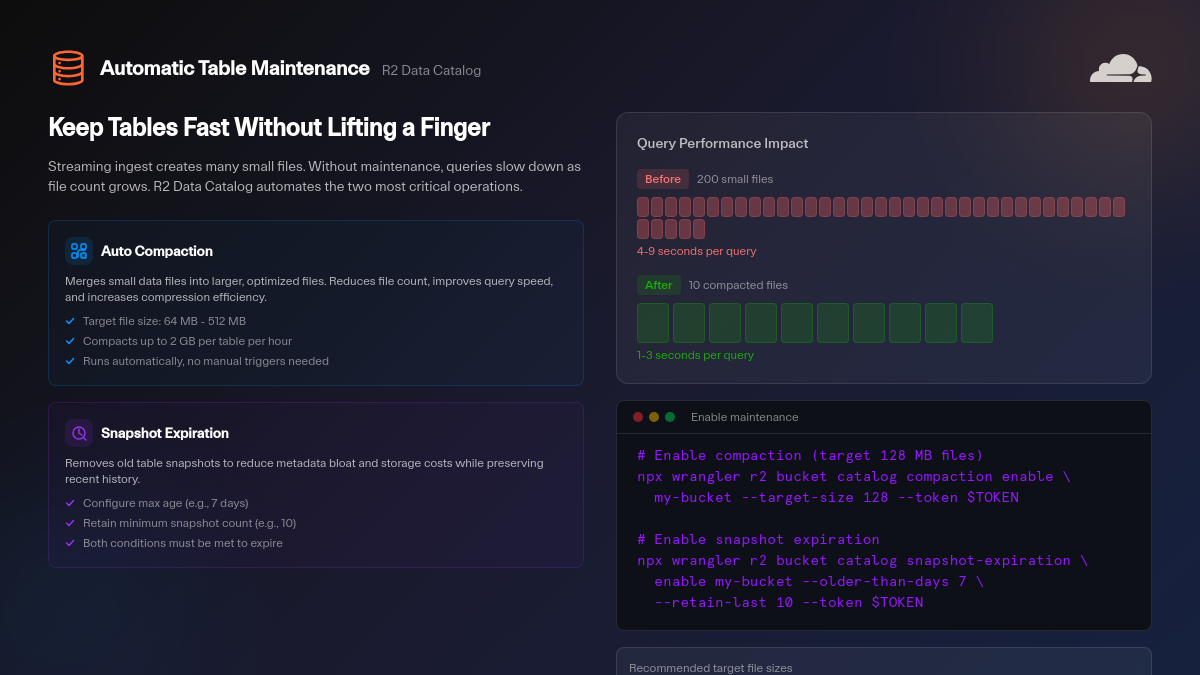Click checkmark next to 'Both conditions must be met'
The height and width of the screenshot is (675, 1200).
point(70,543)
